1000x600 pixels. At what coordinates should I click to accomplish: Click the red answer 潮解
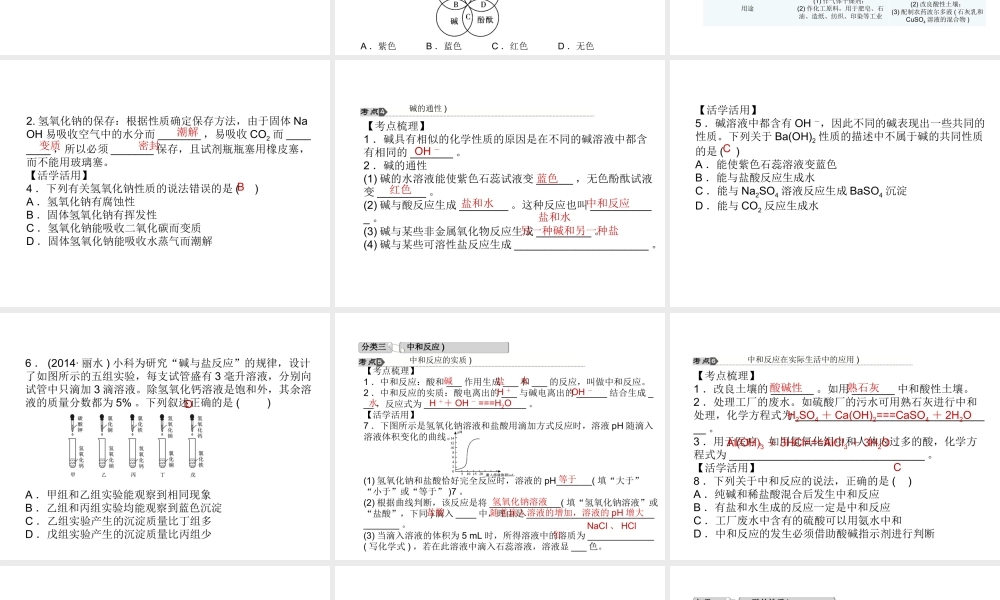tap(188, 132)
